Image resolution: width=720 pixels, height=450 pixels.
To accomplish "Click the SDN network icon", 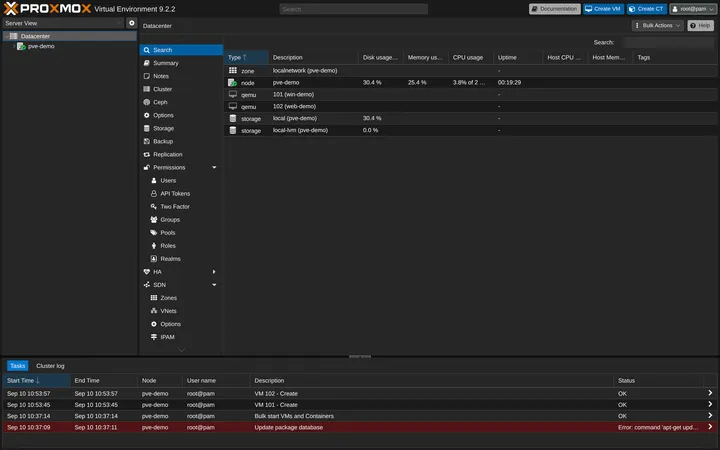I will 146,285.
